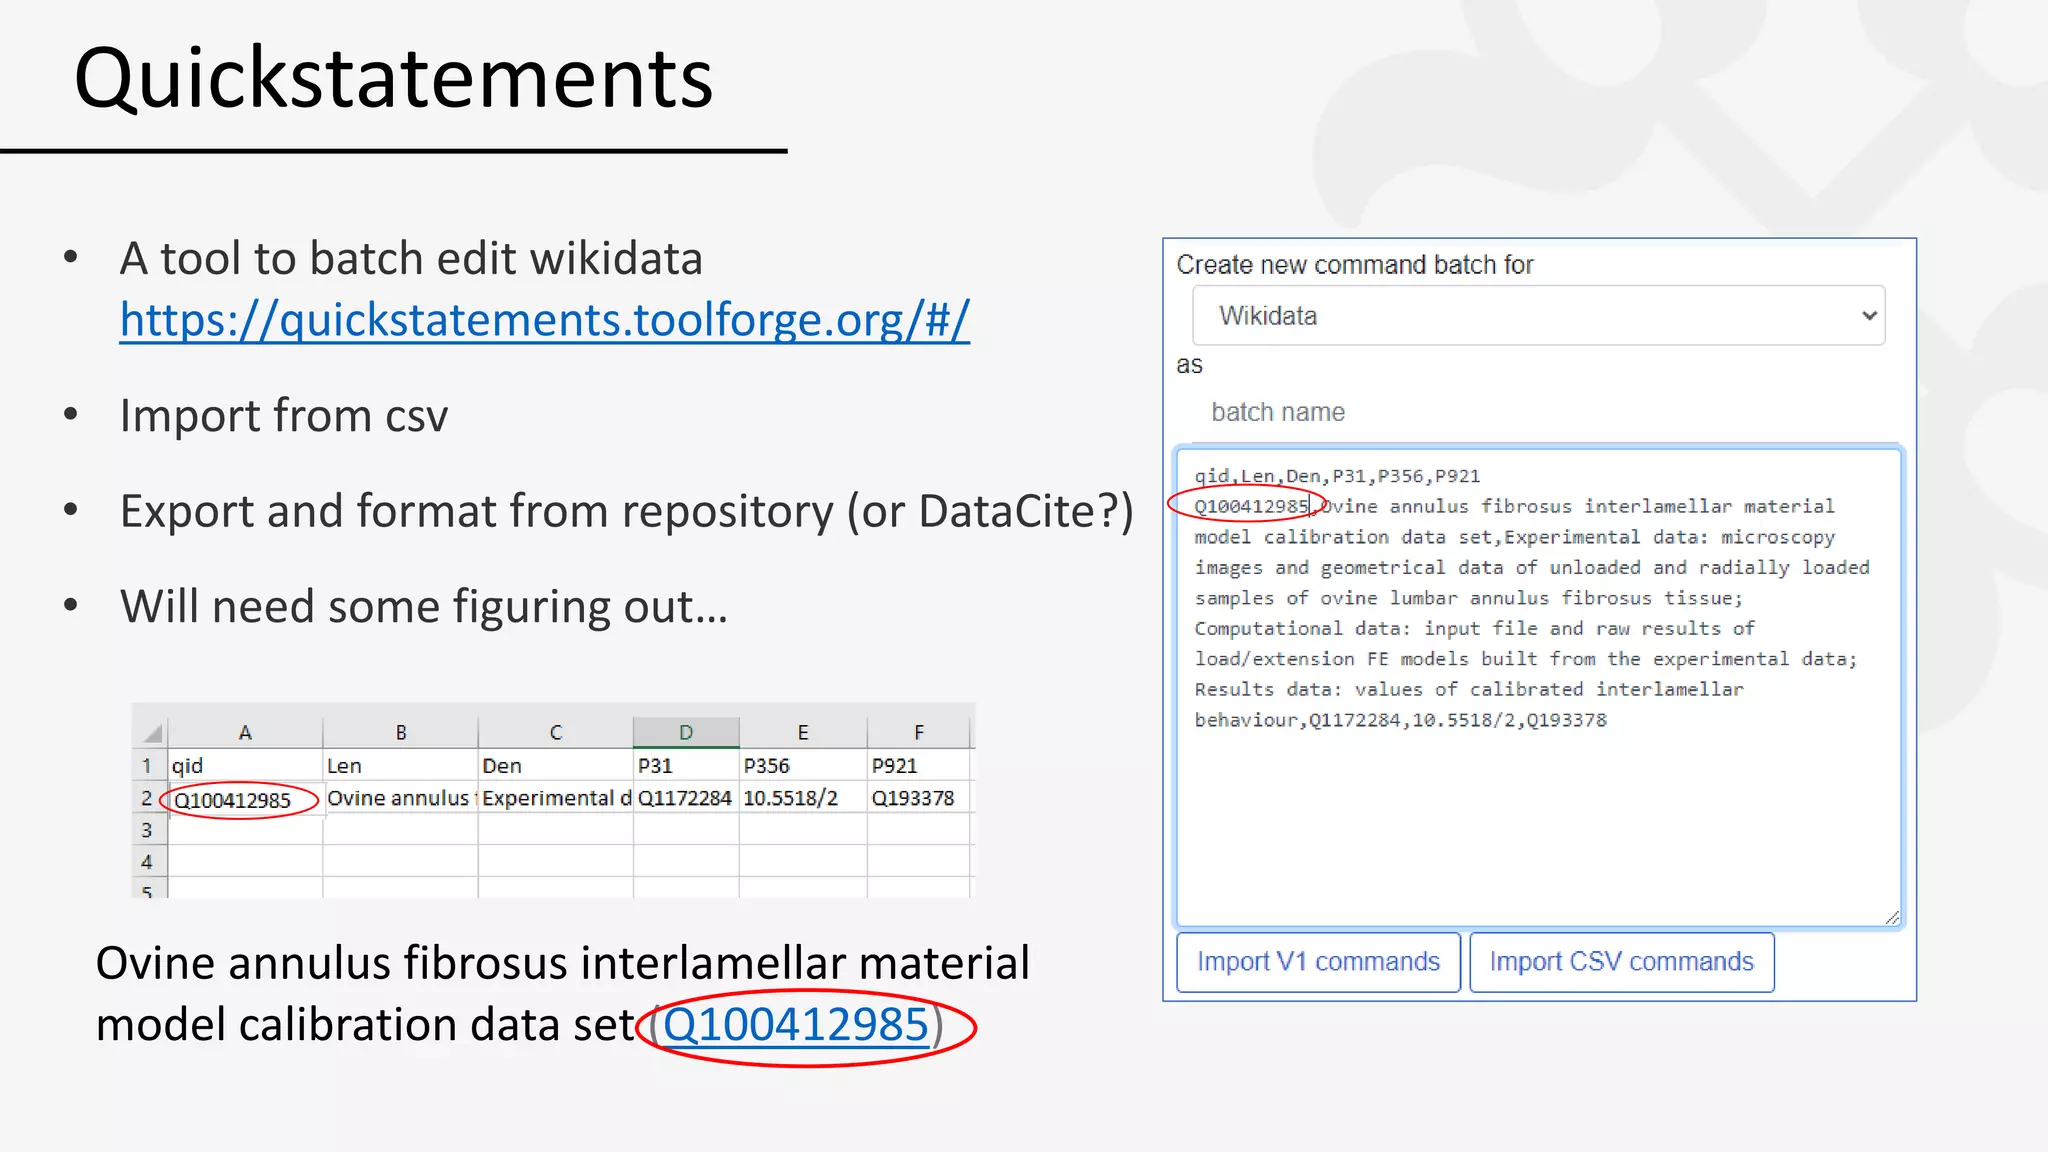Select header cell Len

pyautogui.click(x=400, y=766)
